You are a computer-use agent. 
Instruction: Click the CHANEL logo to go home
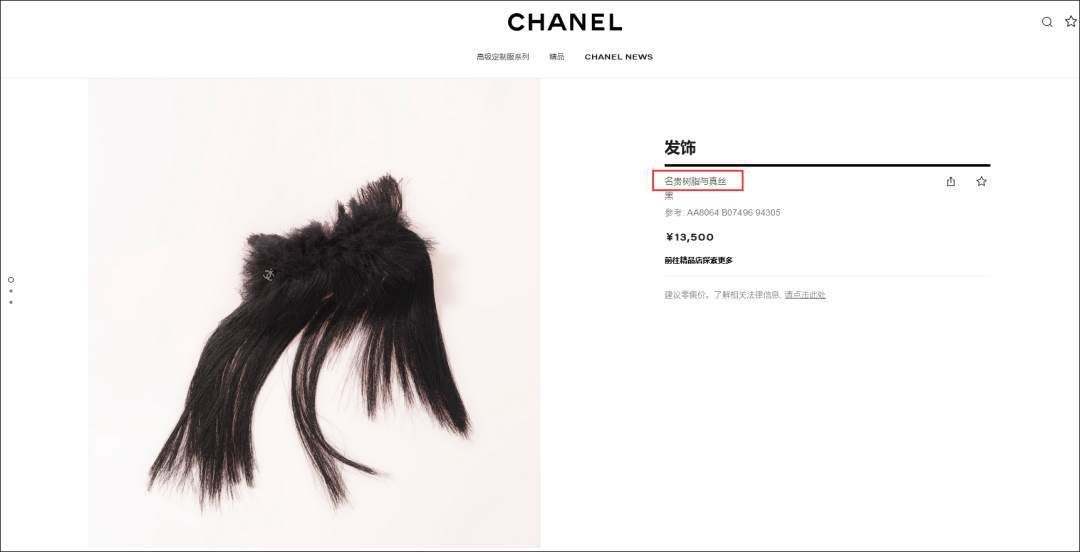[565, 22]
